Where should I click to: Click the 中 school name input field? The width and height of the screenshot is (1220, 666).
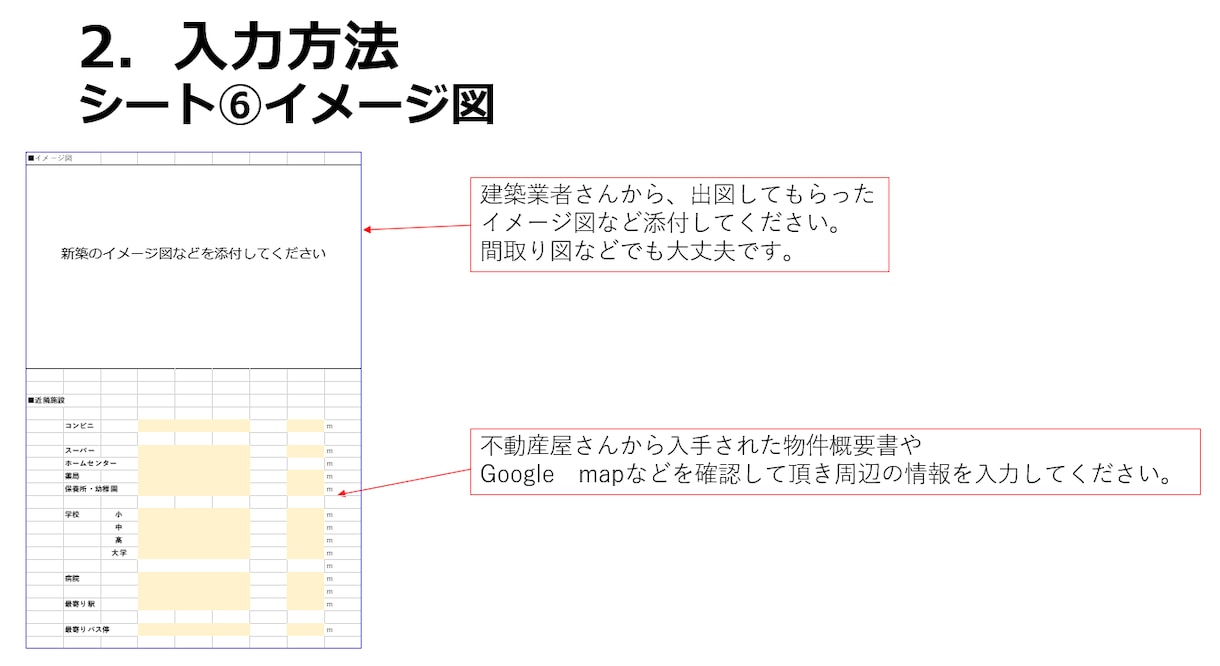click(194, 527)
